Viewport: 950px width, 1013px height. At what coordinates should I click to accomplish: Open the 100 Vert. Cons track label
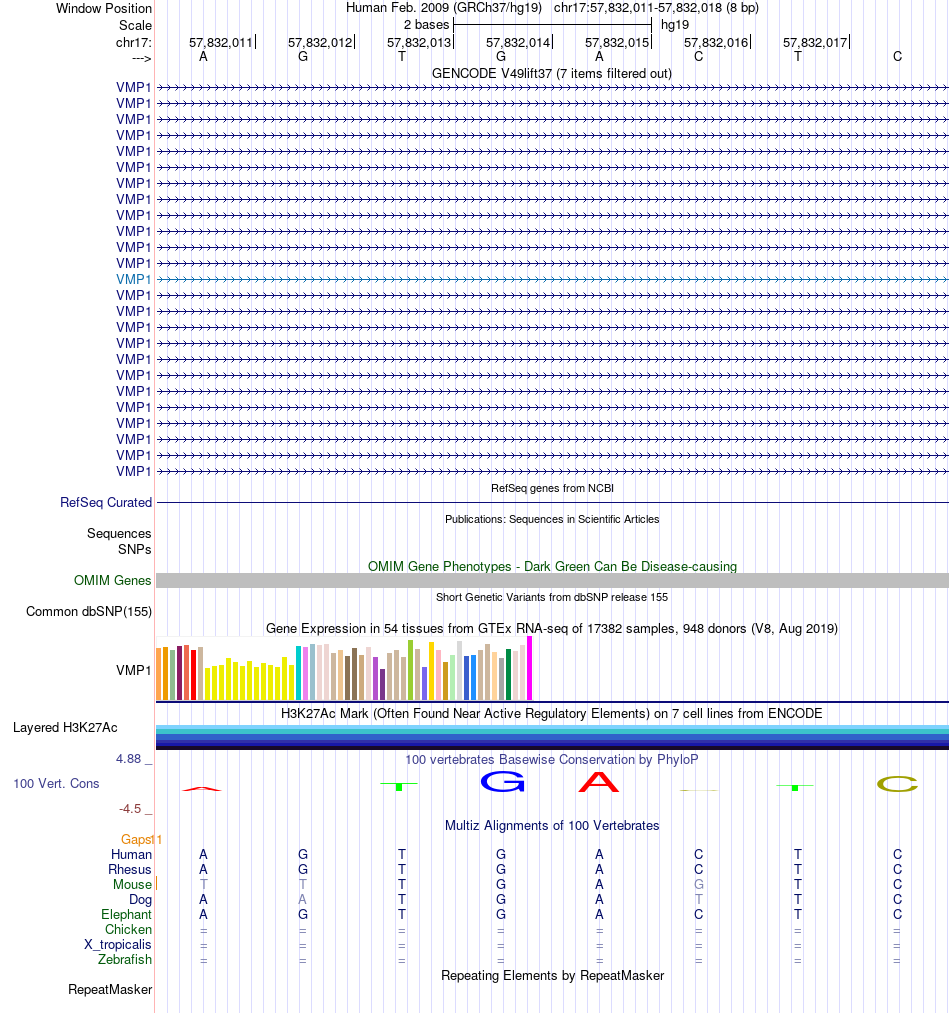56,783
